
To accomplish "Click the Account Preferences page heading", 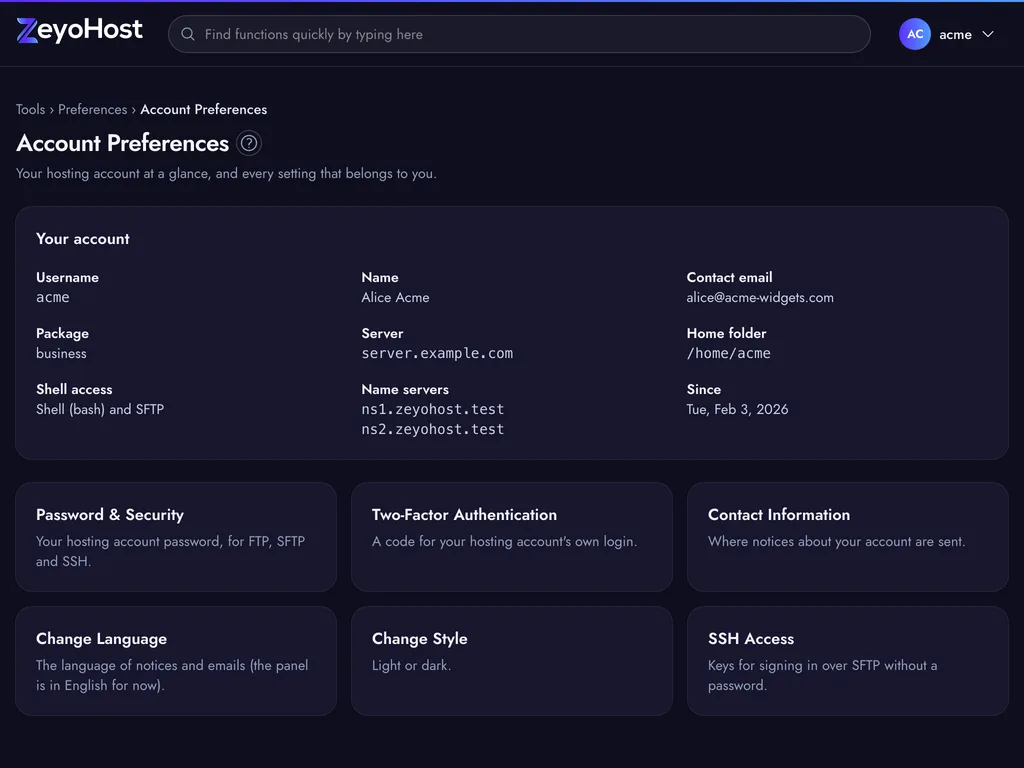I will tap(123, 143).
